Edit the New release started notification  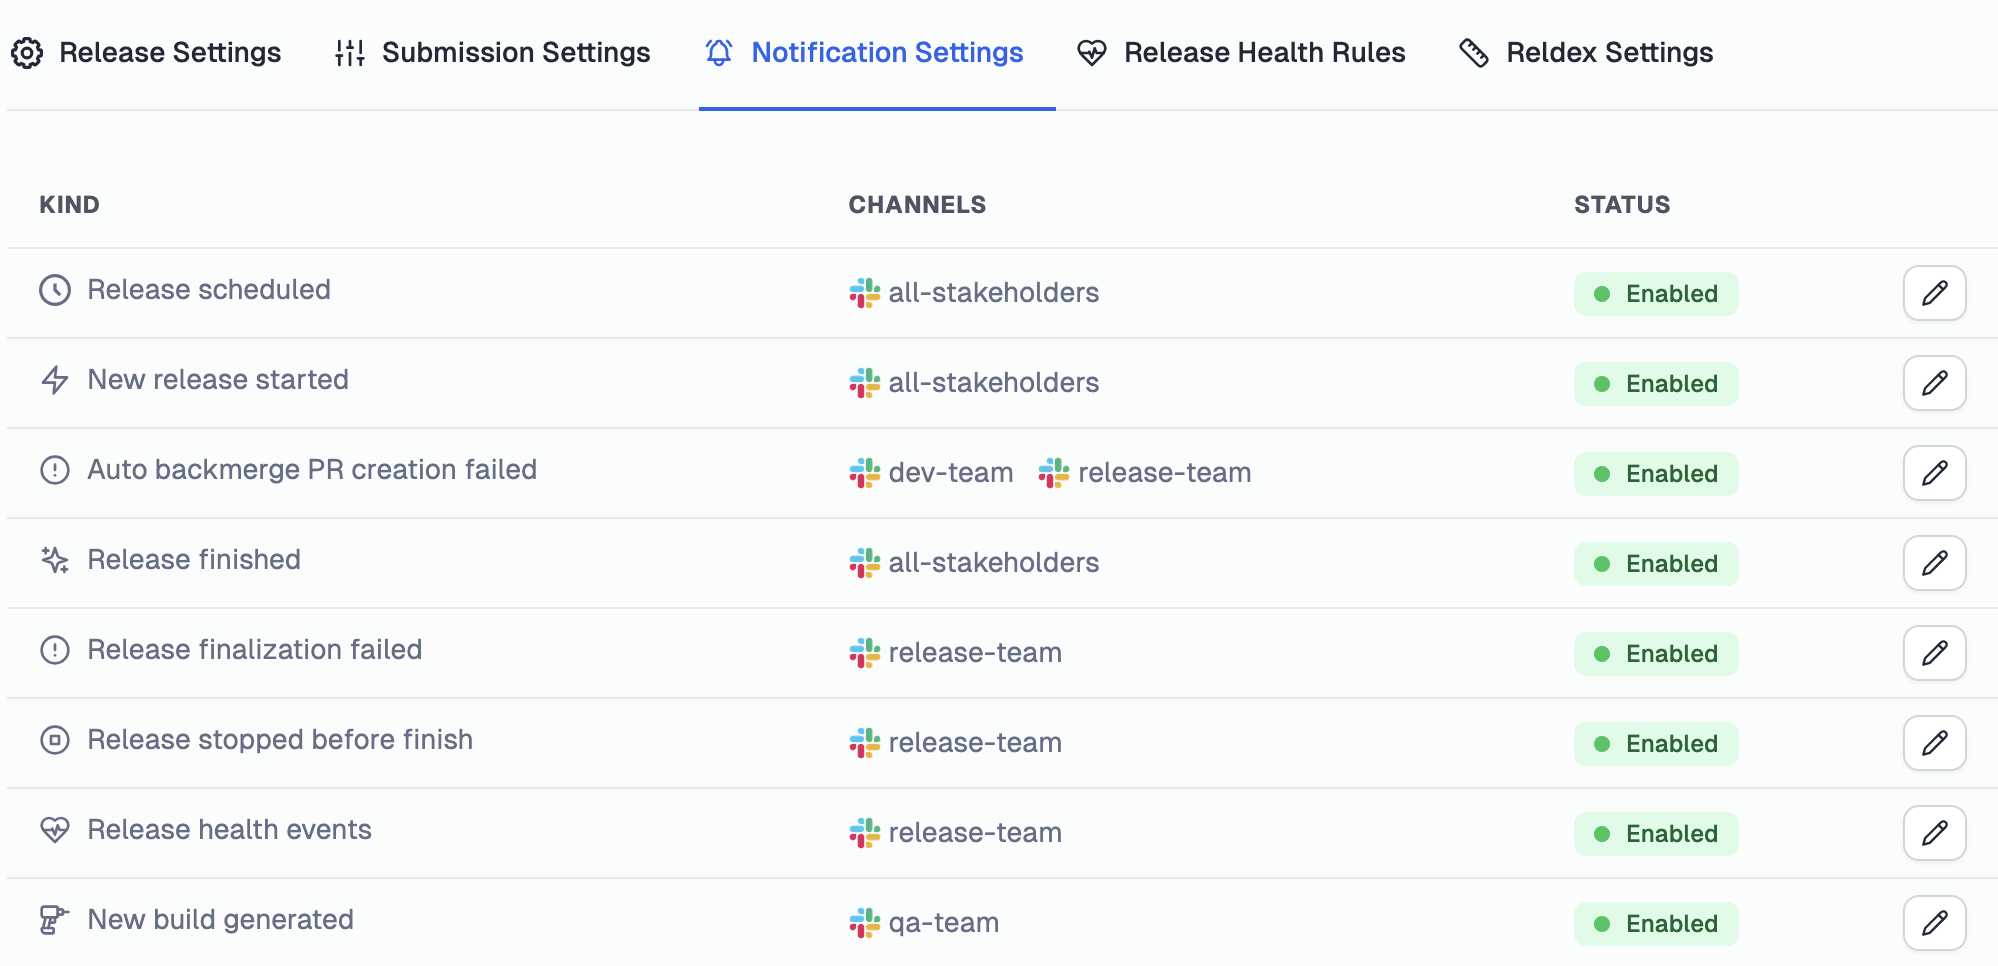tap(1934, 383)
